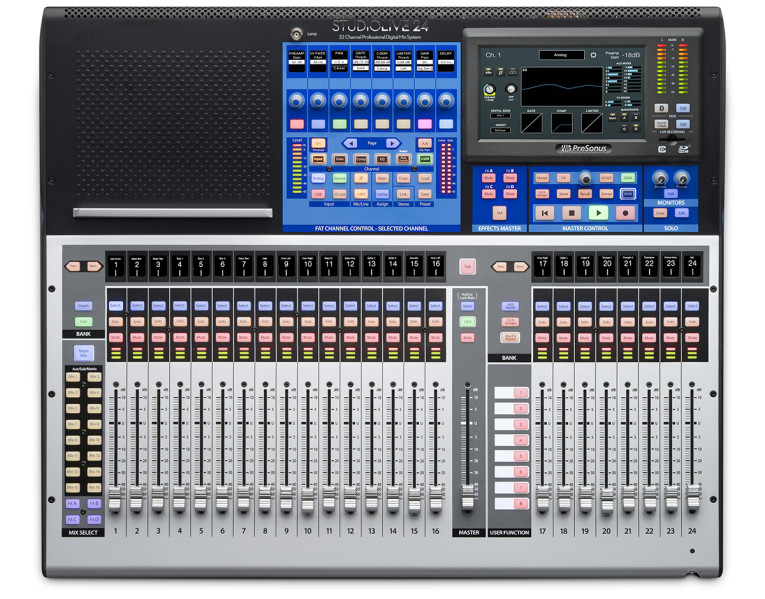The width and height of the screenshot is (765, 599).
Task: Arm recording with the Record circle button
Action: click(x=625, y=213)
